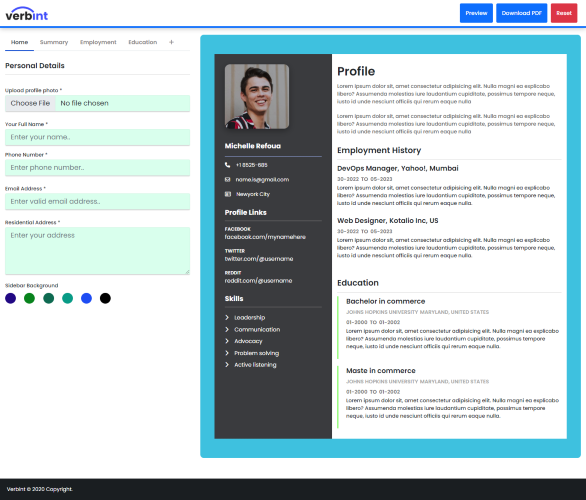
Task: Click the phone number +1 8525-685
Action: point(251,165)
